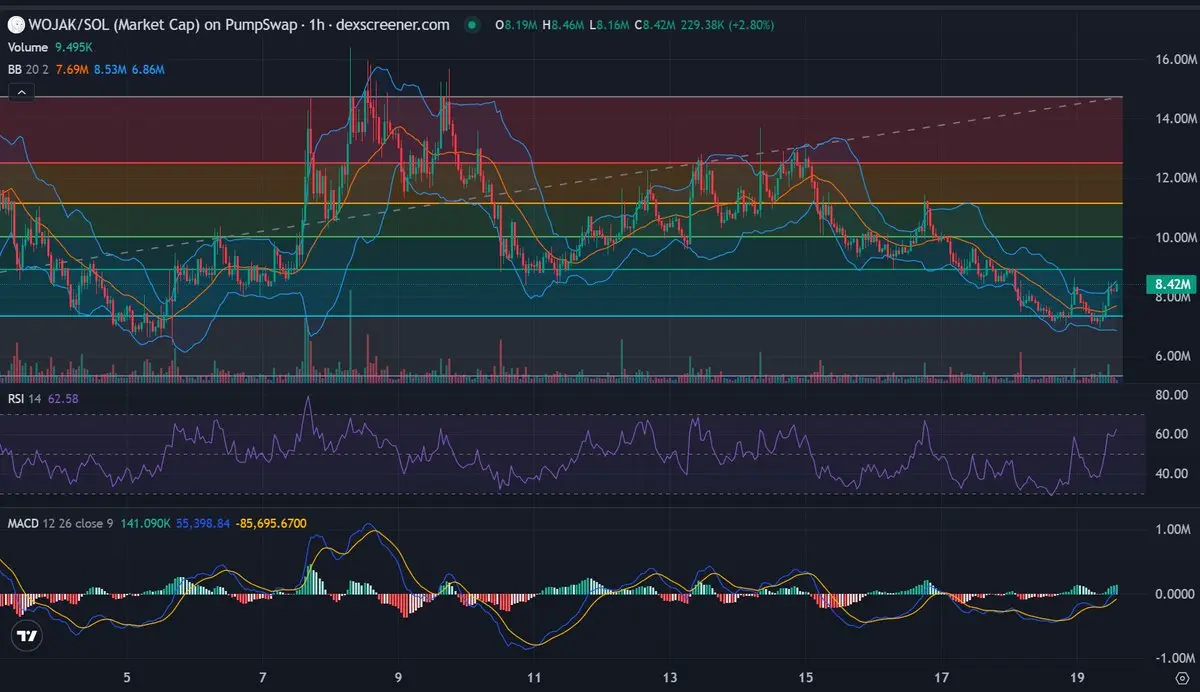Click the MACD 1.00M axis label
The height and width of the screenshot is (692, 1200).
point(1172,530)
